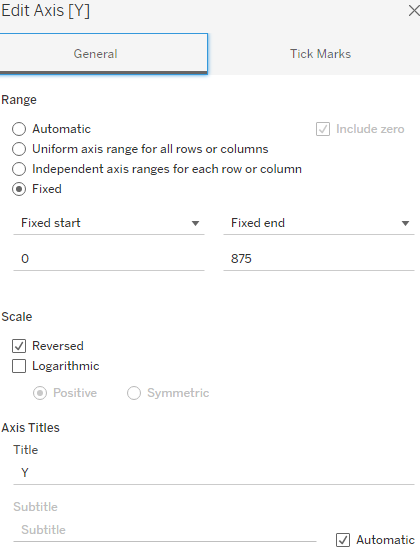Select the Automatic range option

(x=19, y=129)
